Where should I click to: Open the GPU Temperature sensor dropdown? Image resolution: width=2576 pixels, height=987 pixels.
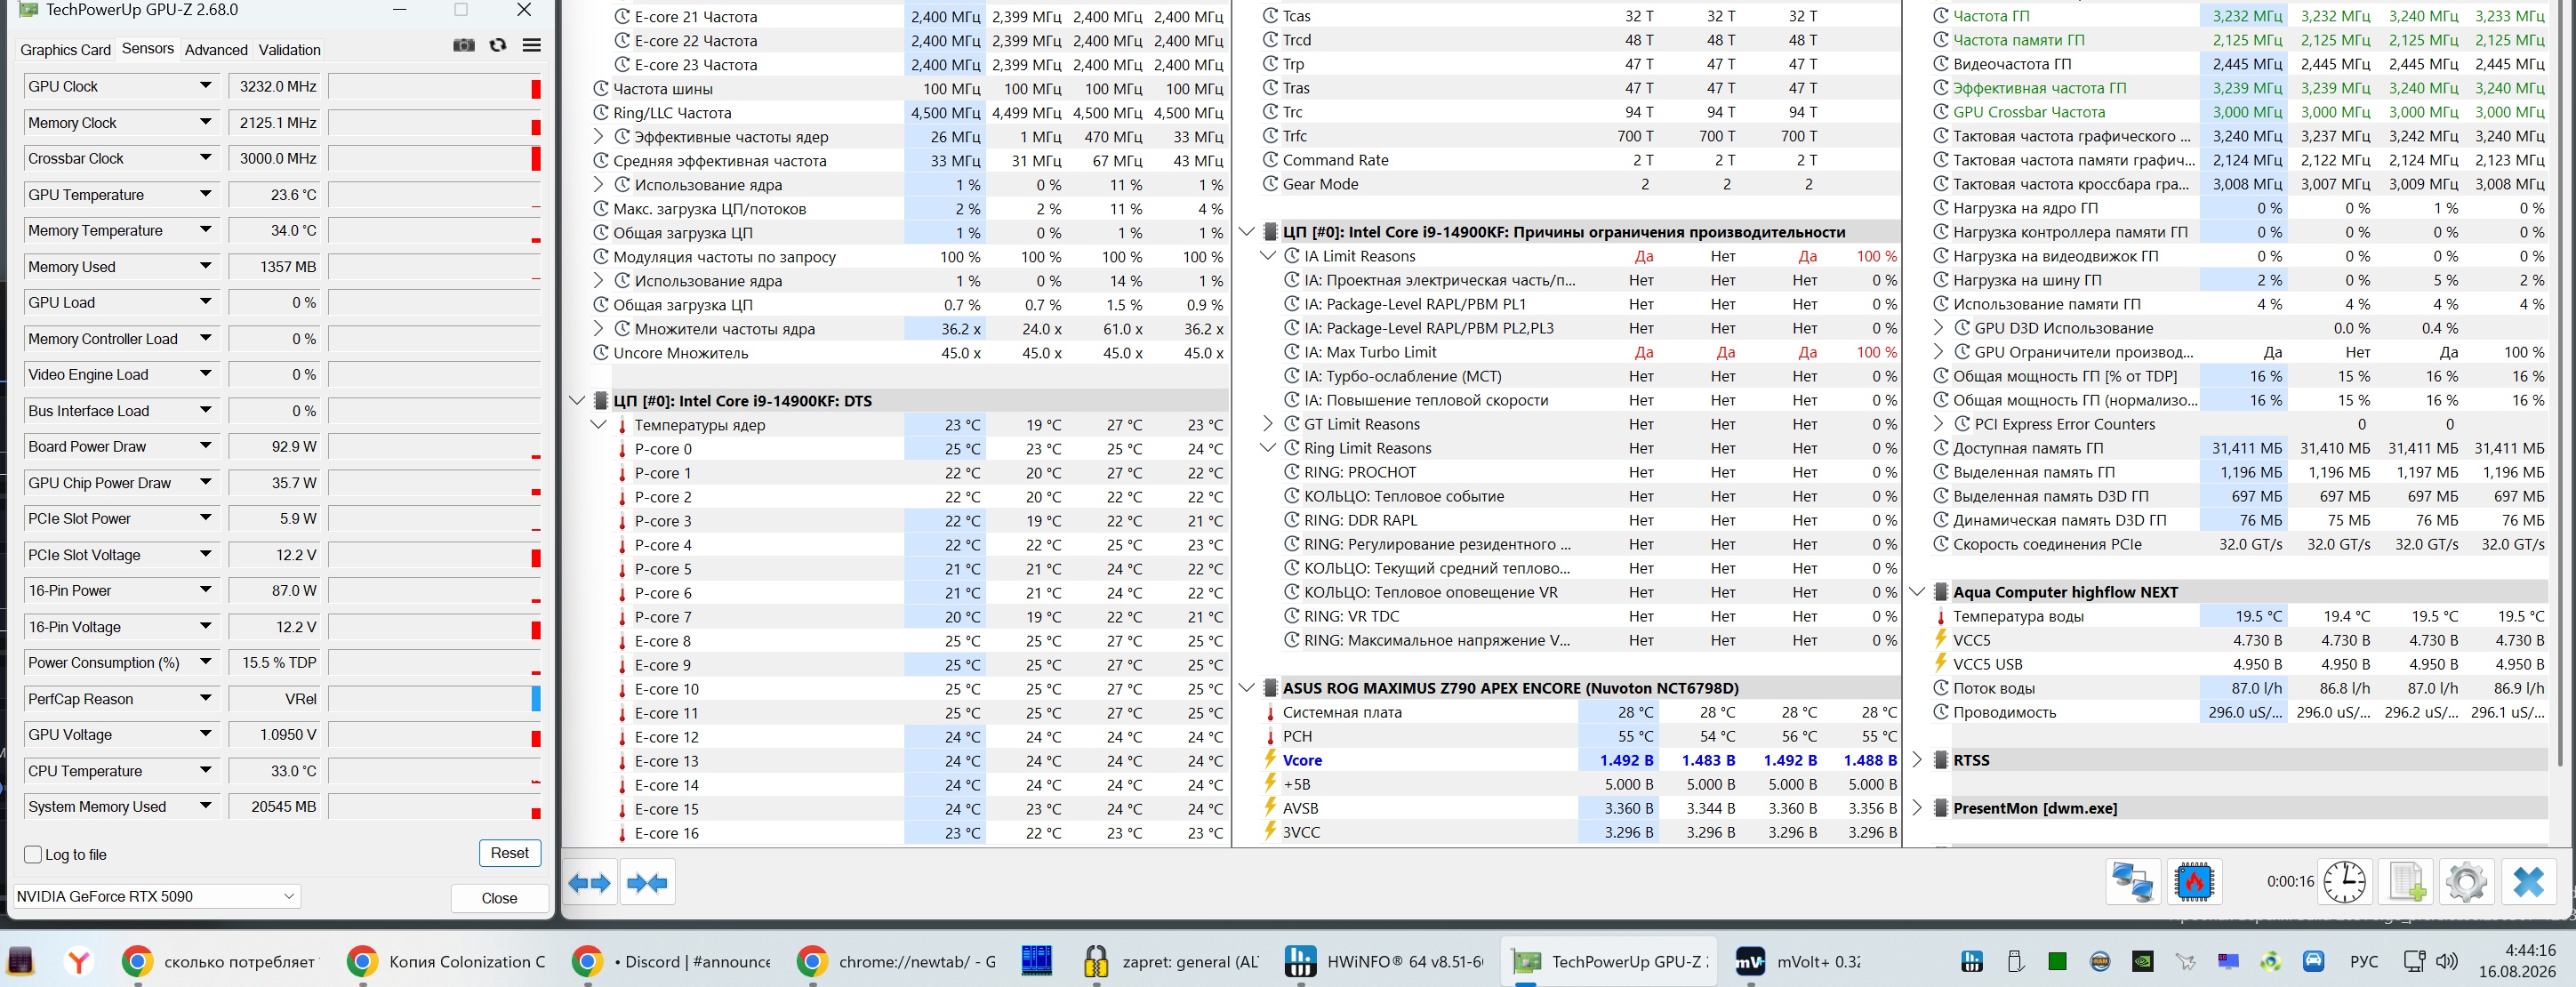tap(205, 195)
